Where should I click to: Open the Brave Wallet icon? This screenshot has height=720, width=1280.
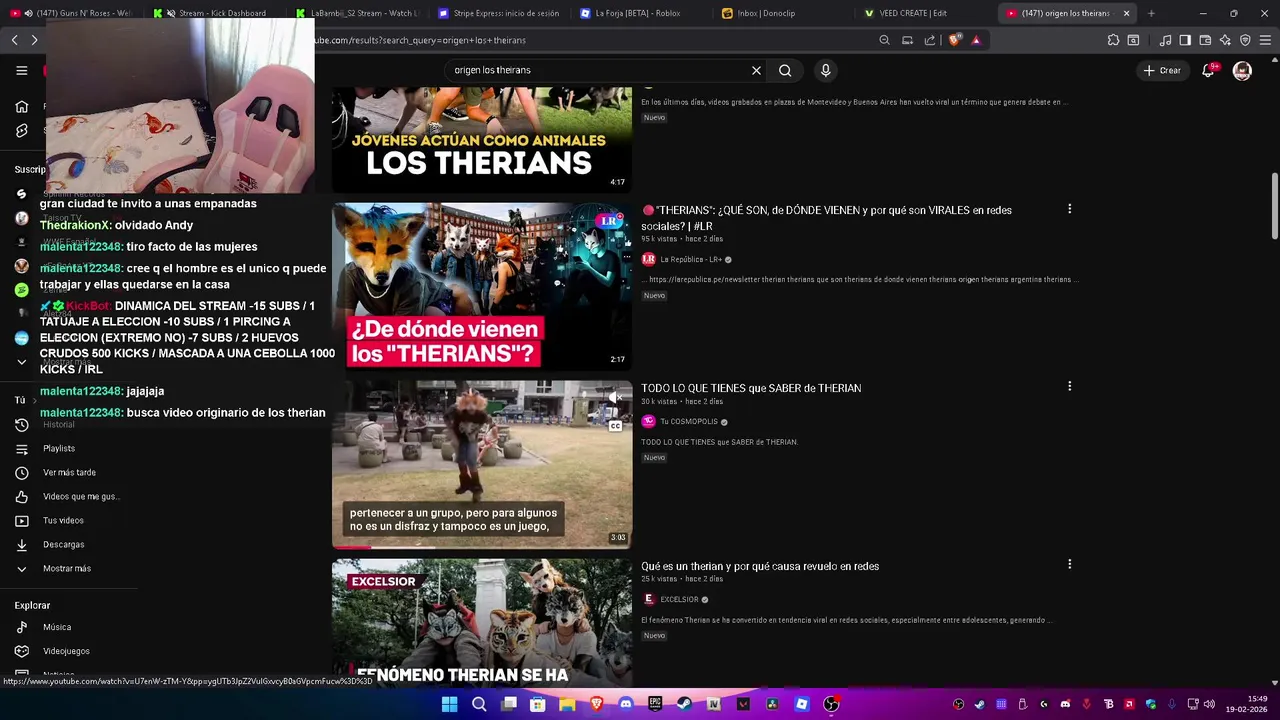pos(1205,40)
